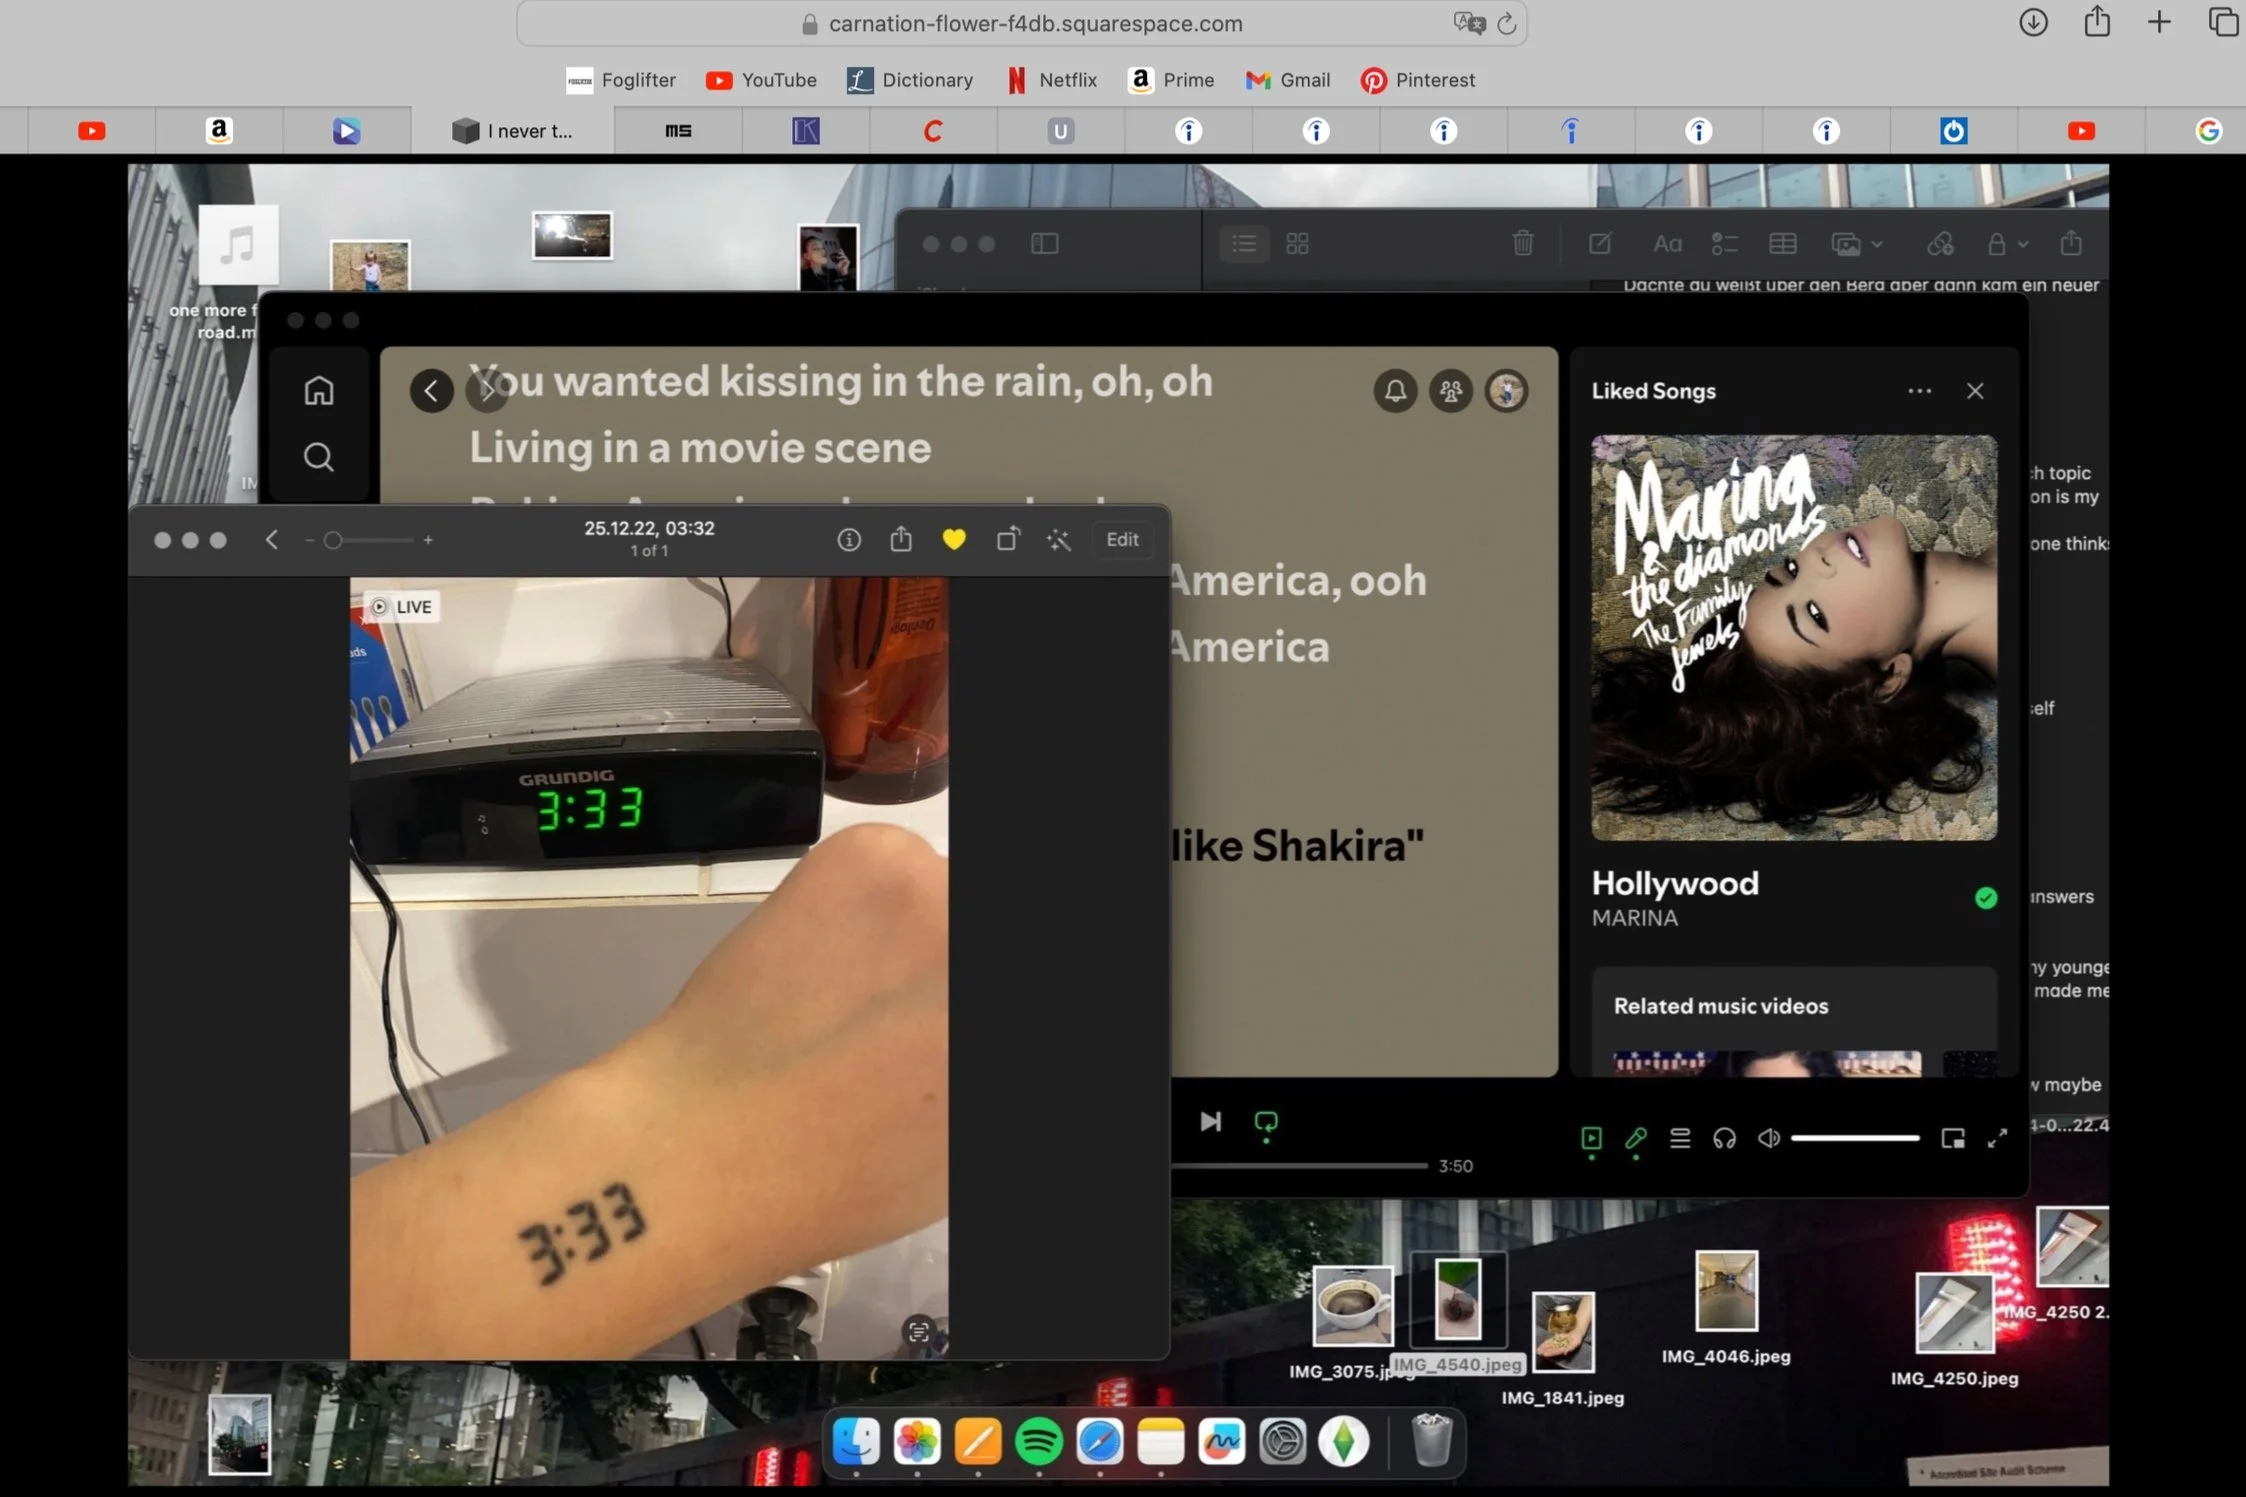Click the Spotify home icon
Image resolution: width=2246 pixels, height=1497 pixels.
tap(319, 391)
